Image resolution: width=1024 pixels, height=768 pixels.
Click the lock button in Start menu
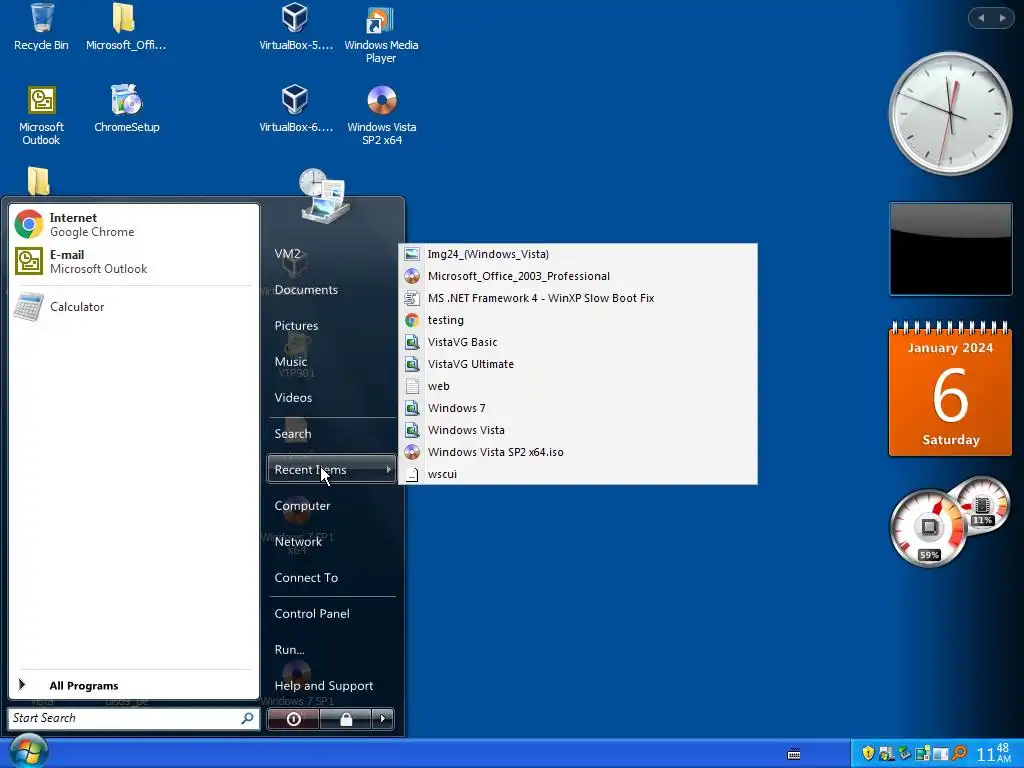[345, 719]
